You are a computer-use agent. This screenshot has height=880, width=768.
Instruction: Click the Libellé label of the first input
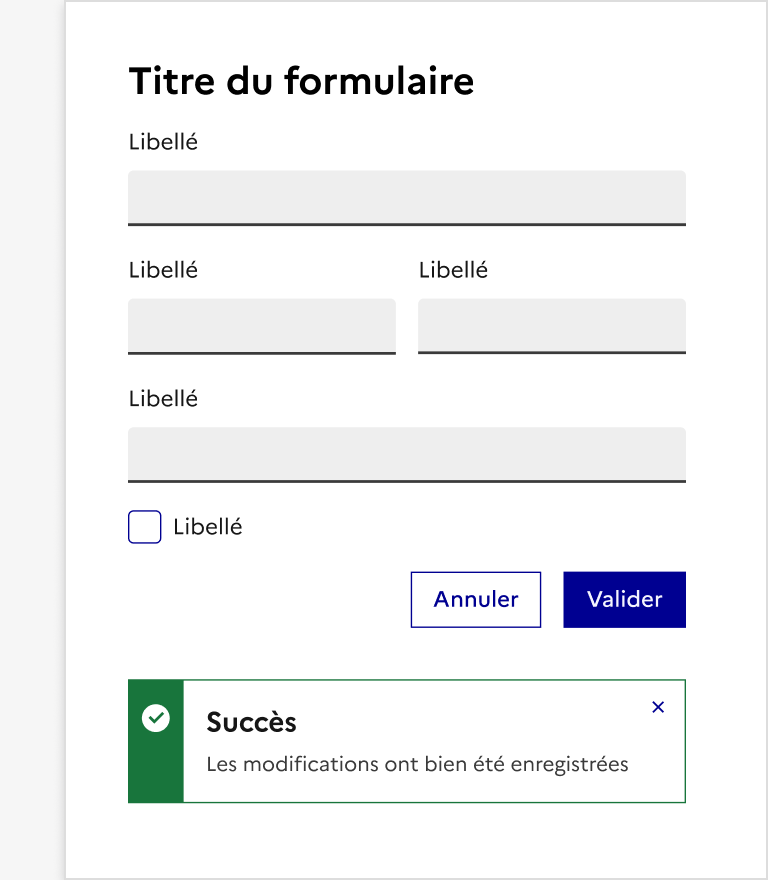[x=164, y=142]
